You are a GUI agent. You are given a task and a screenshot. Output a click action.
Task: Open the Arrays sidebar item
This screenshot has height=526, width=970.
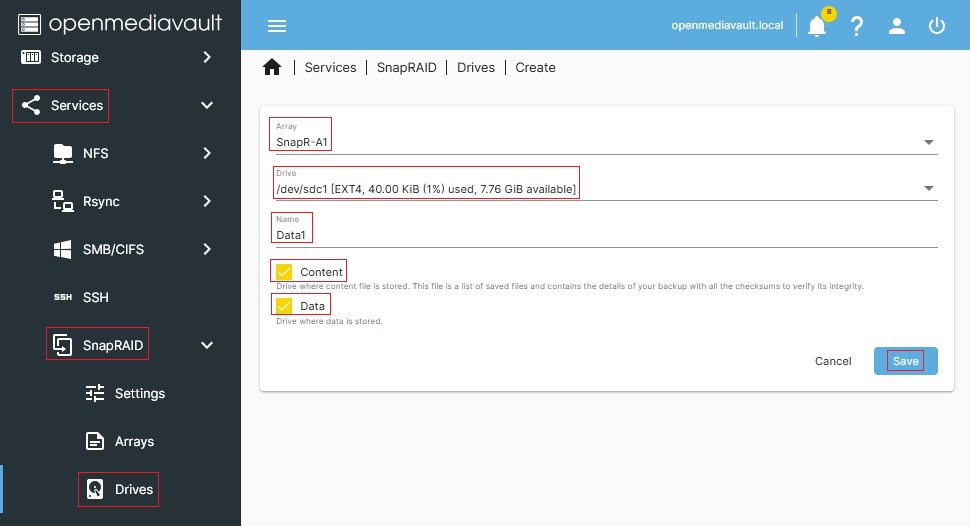coord(134,441)
